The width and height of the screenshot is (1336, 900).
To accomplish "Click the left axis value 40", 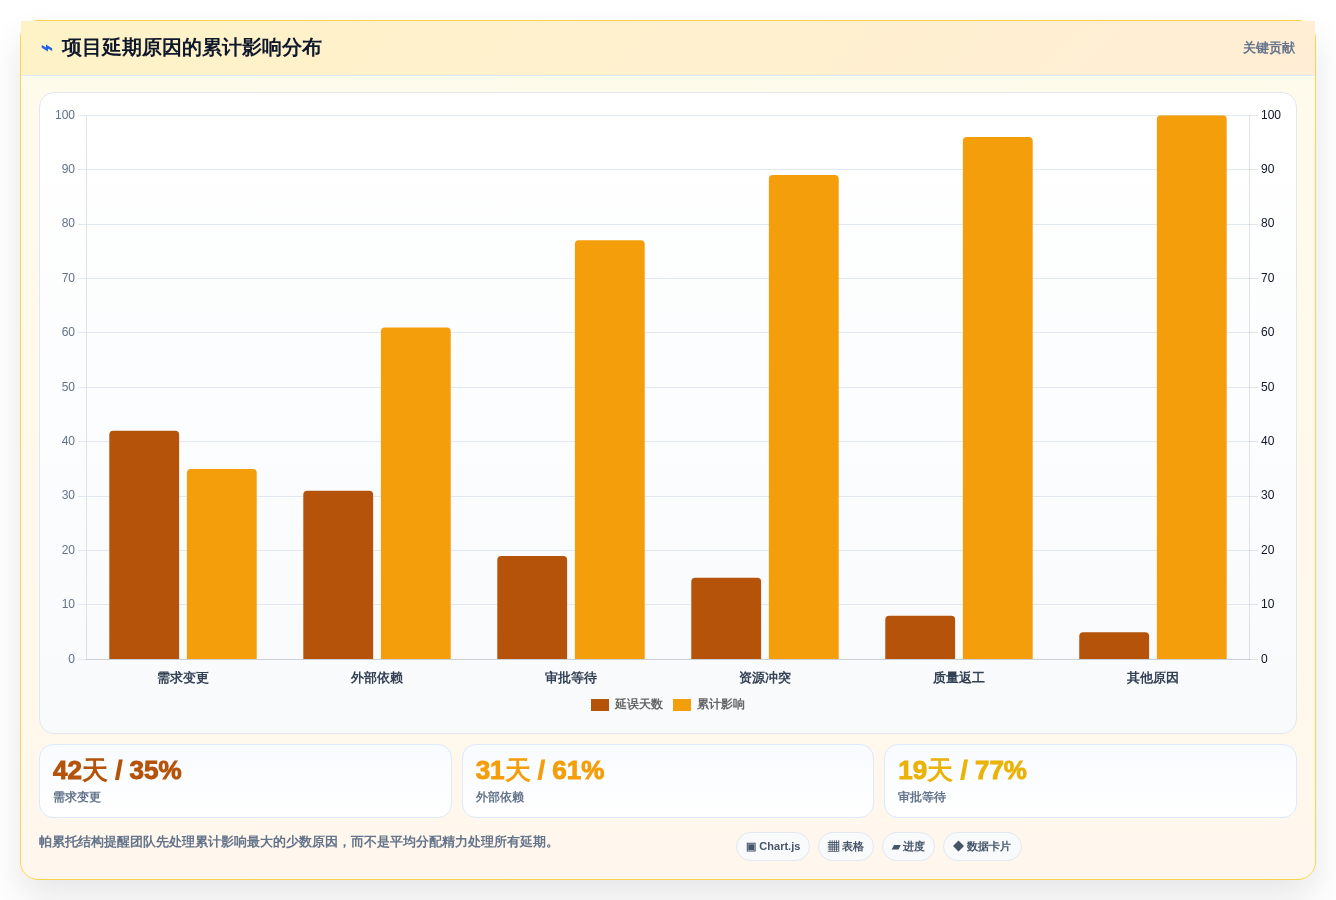I will tap(68, 441).
